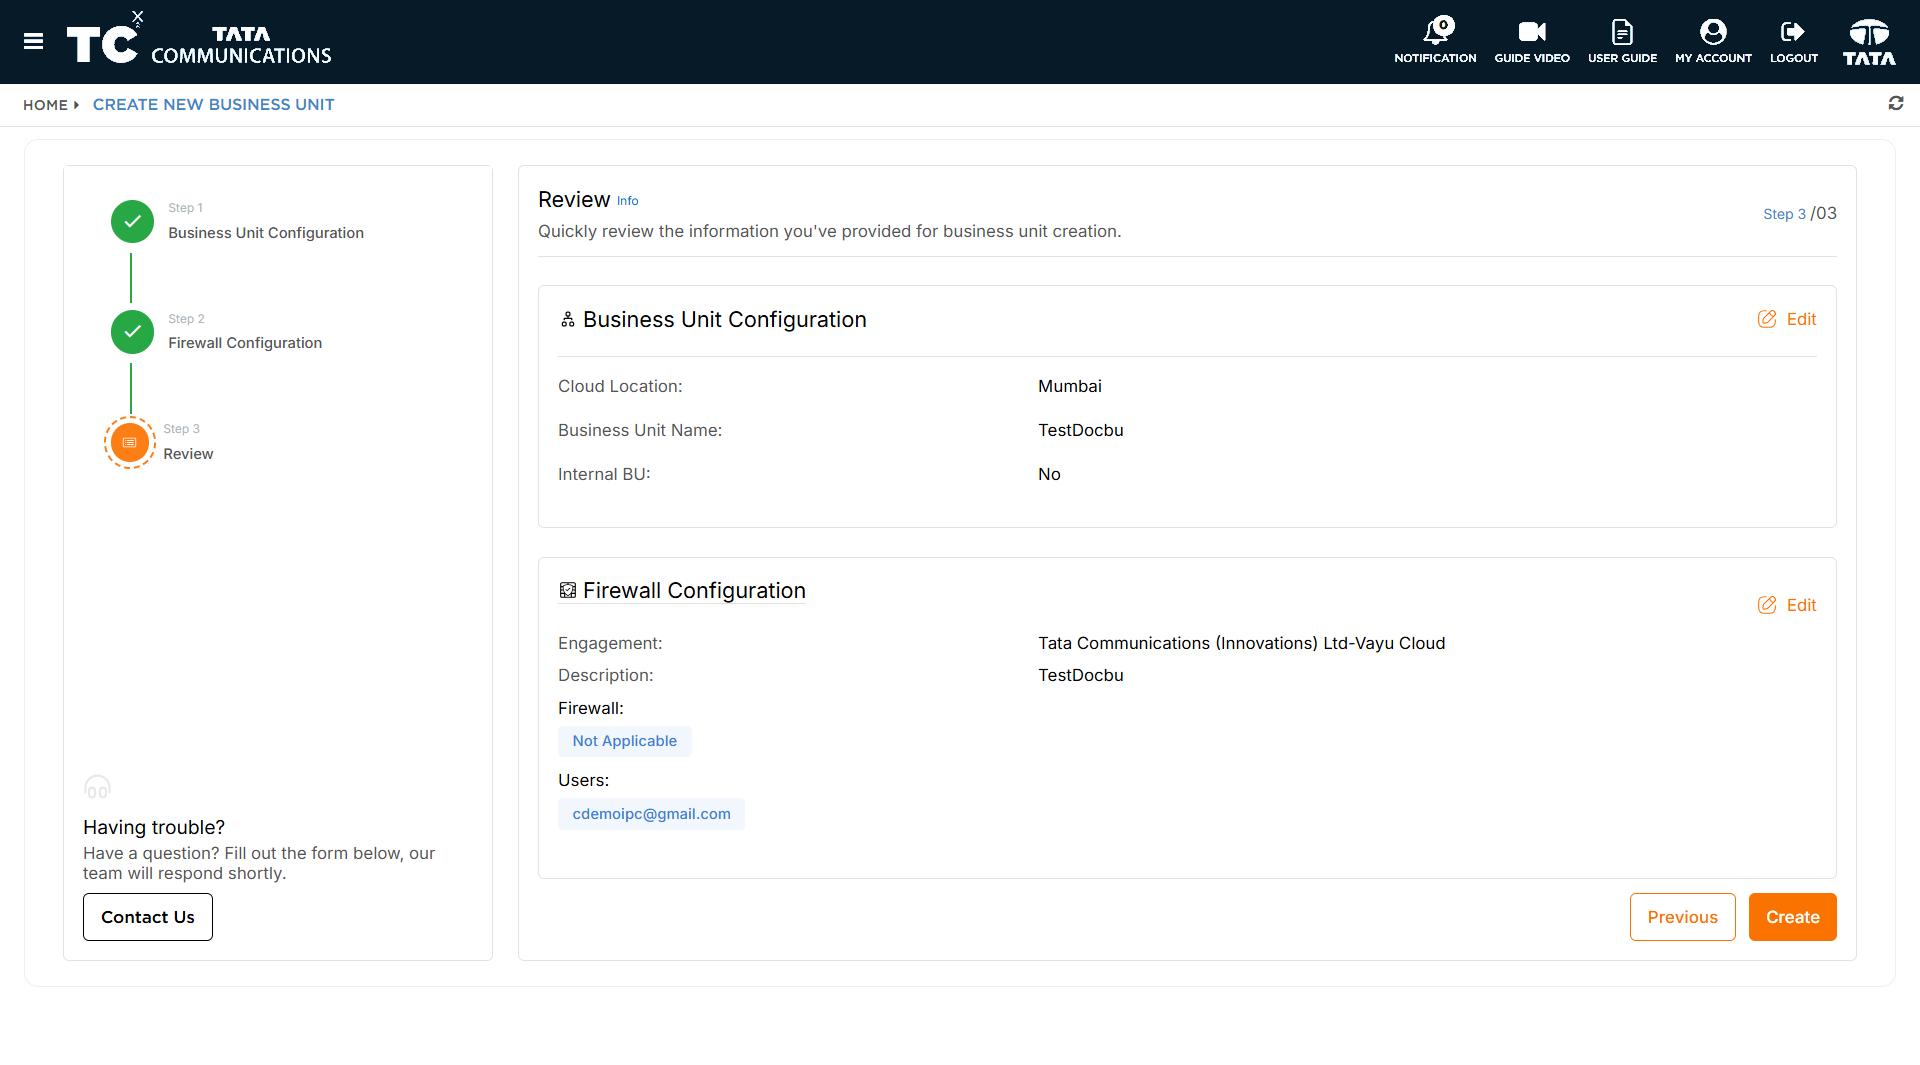Select the TestDocbu description value
This screenshot has width=1920, height=1065.
(x=1080, y=675)
